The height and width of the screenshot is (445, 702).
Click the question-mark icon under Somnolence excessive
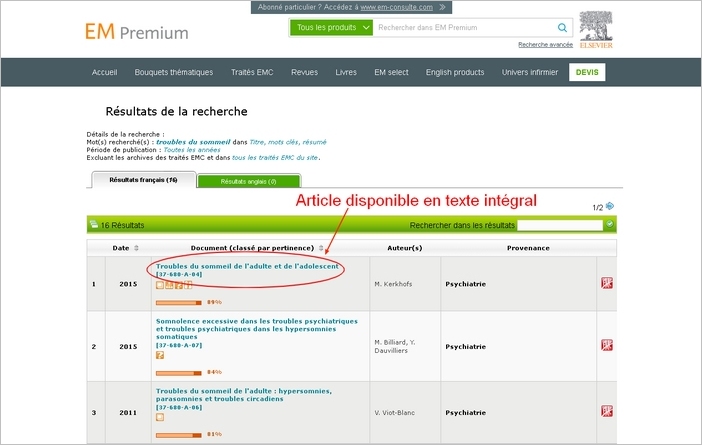(x=160, y=355)
